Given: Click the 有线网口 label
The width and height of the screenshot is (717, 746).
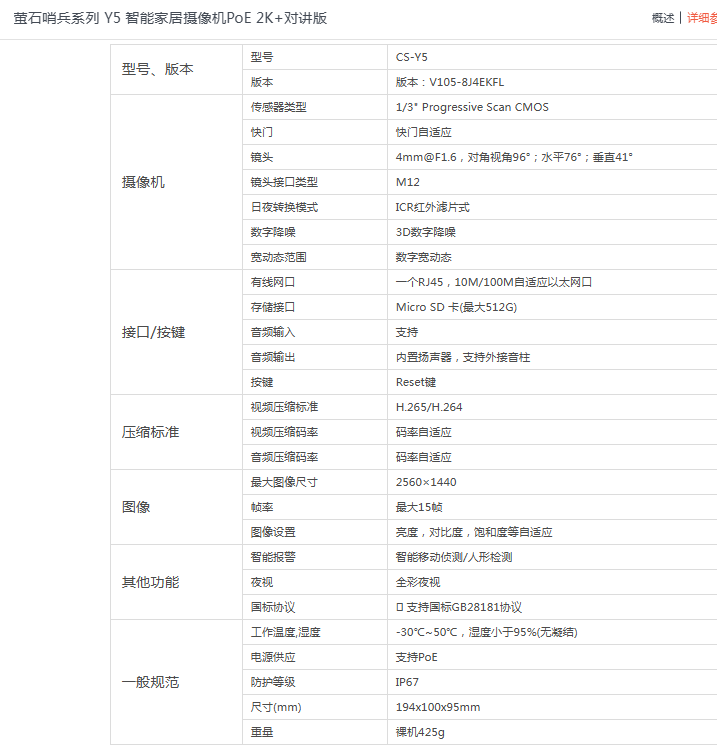Looking at the screenshot, I should tap(273, 282).
